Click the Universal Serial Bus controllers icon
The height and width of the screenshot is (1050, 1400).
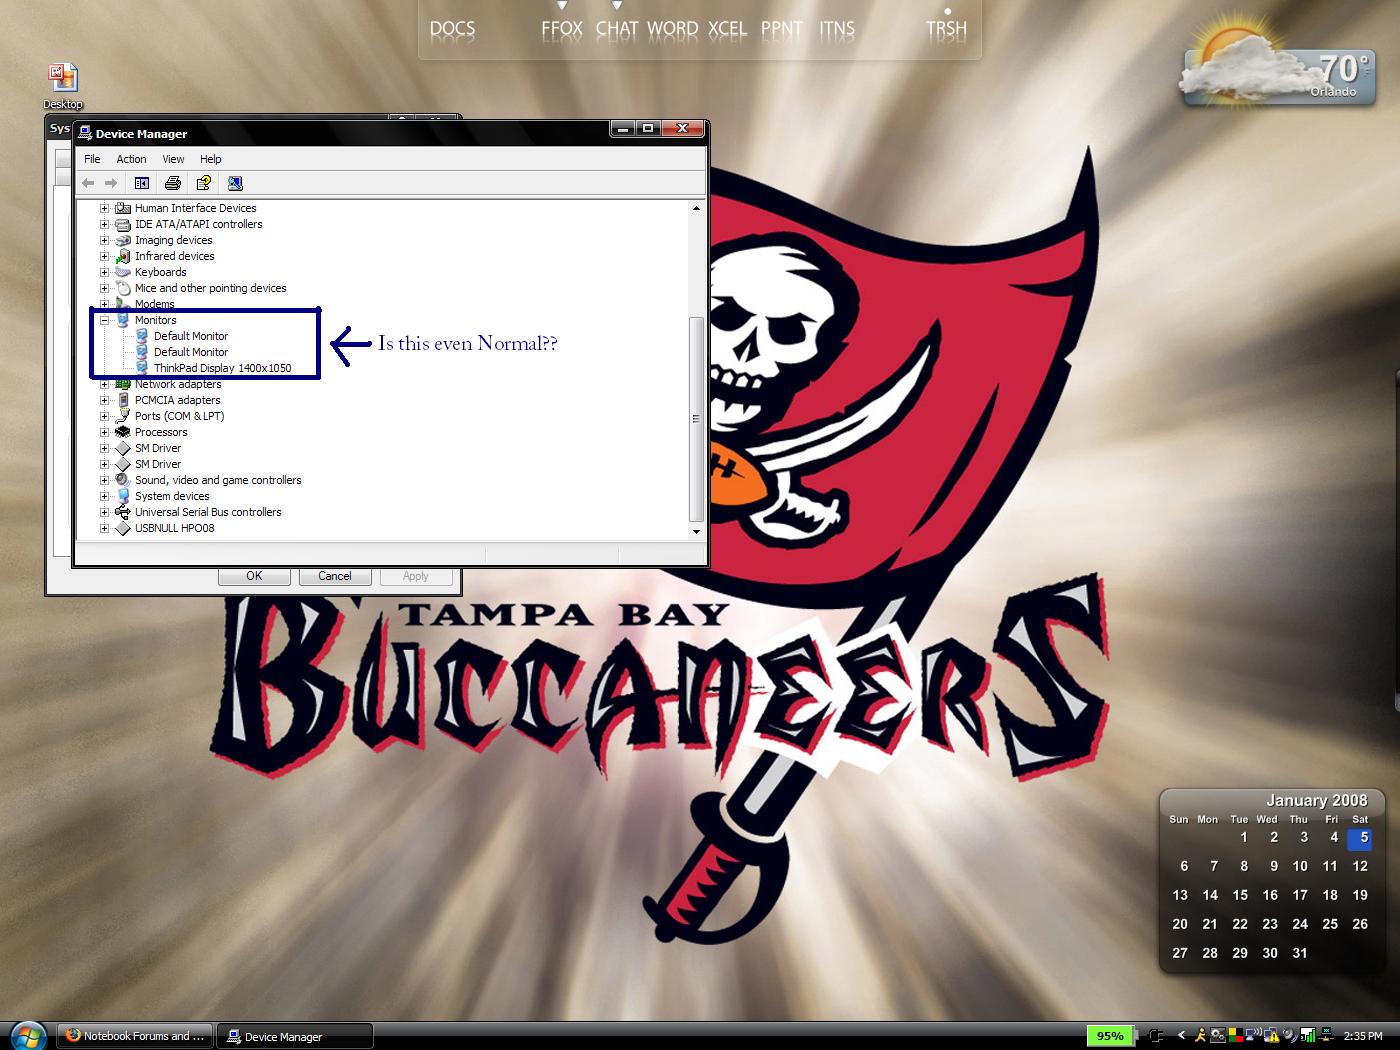pos(123,512)
